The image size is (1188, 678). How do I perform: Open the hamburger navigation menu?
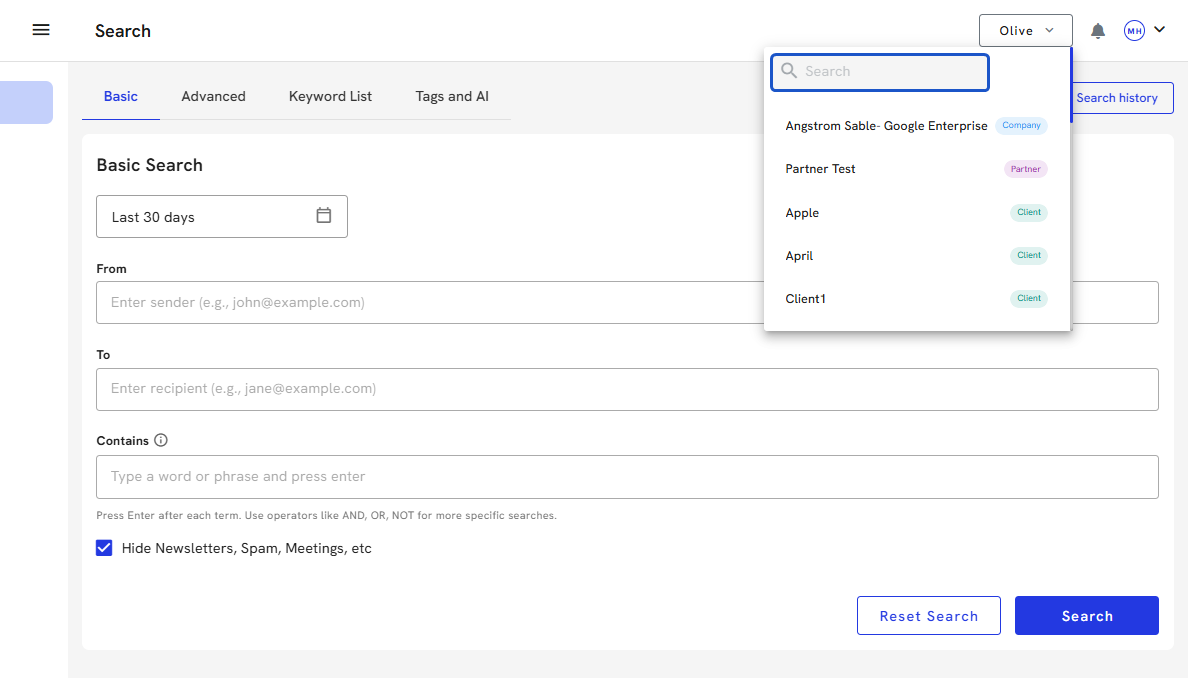click(x=41, y=30)
